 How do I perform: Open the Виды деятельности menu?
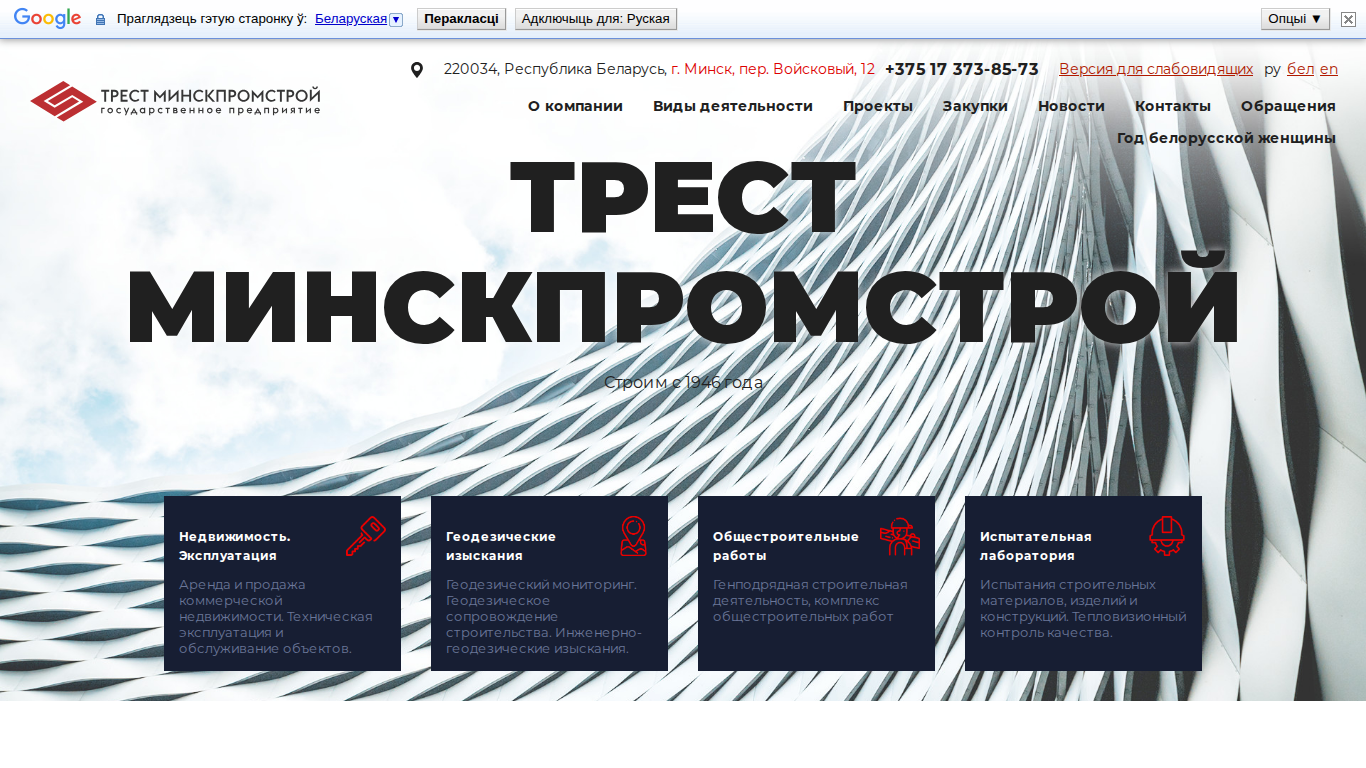[x=733, y=106]
